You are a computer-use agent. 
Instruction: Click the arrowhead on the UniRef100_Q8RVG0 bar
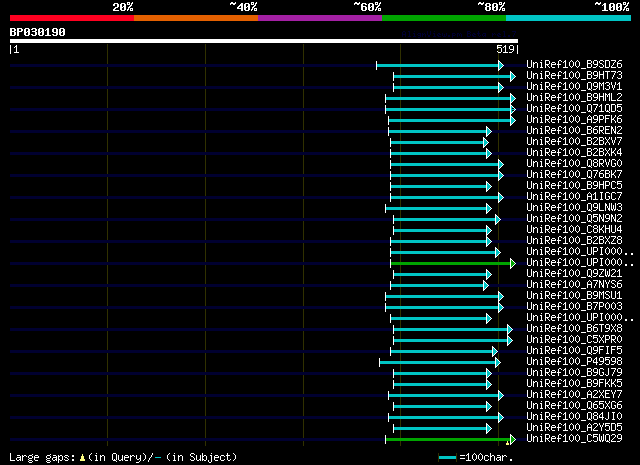pyautogui.click(x=501, y=165)
